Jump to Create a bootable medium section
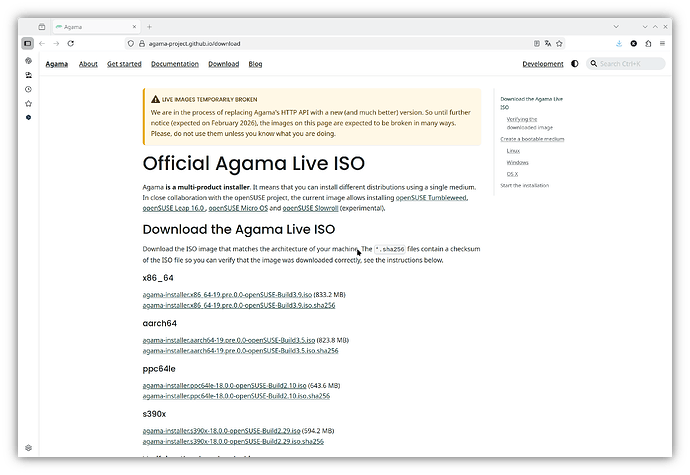The image size is (690, 475). point(532,139)
